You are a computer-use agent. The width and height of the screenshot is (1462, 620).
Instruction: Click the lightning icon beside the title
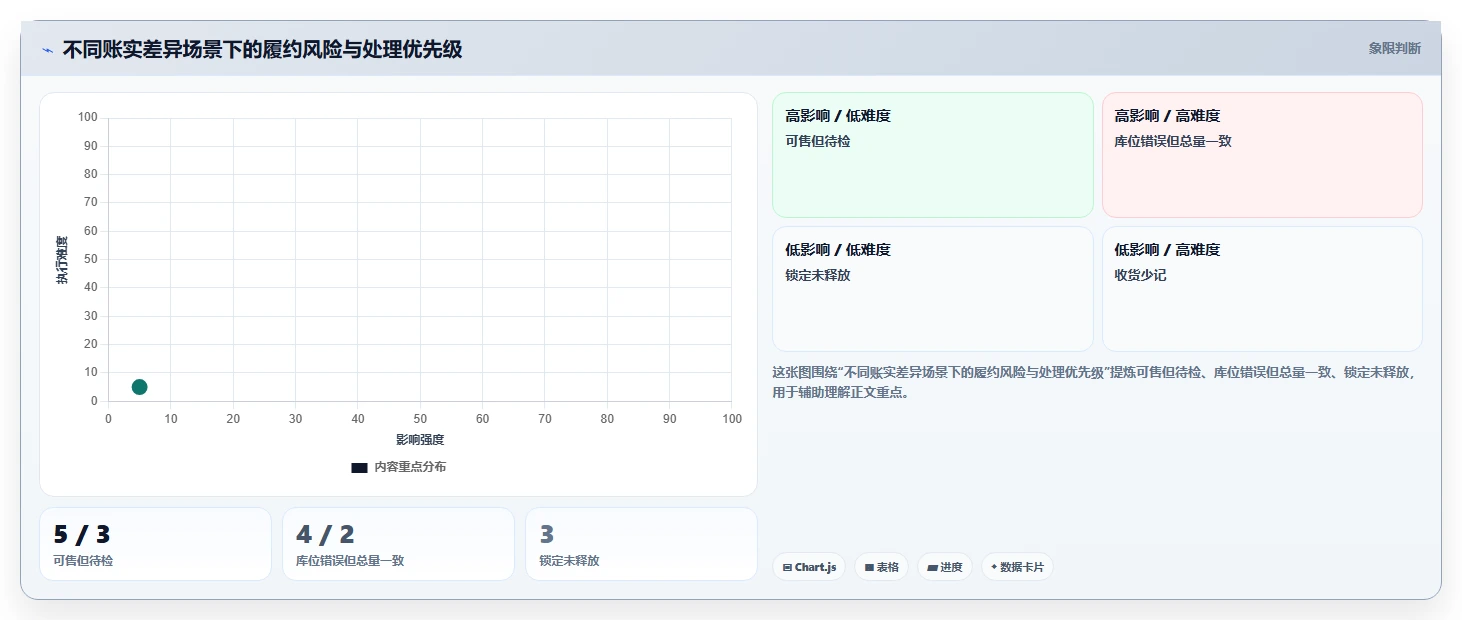47,50
